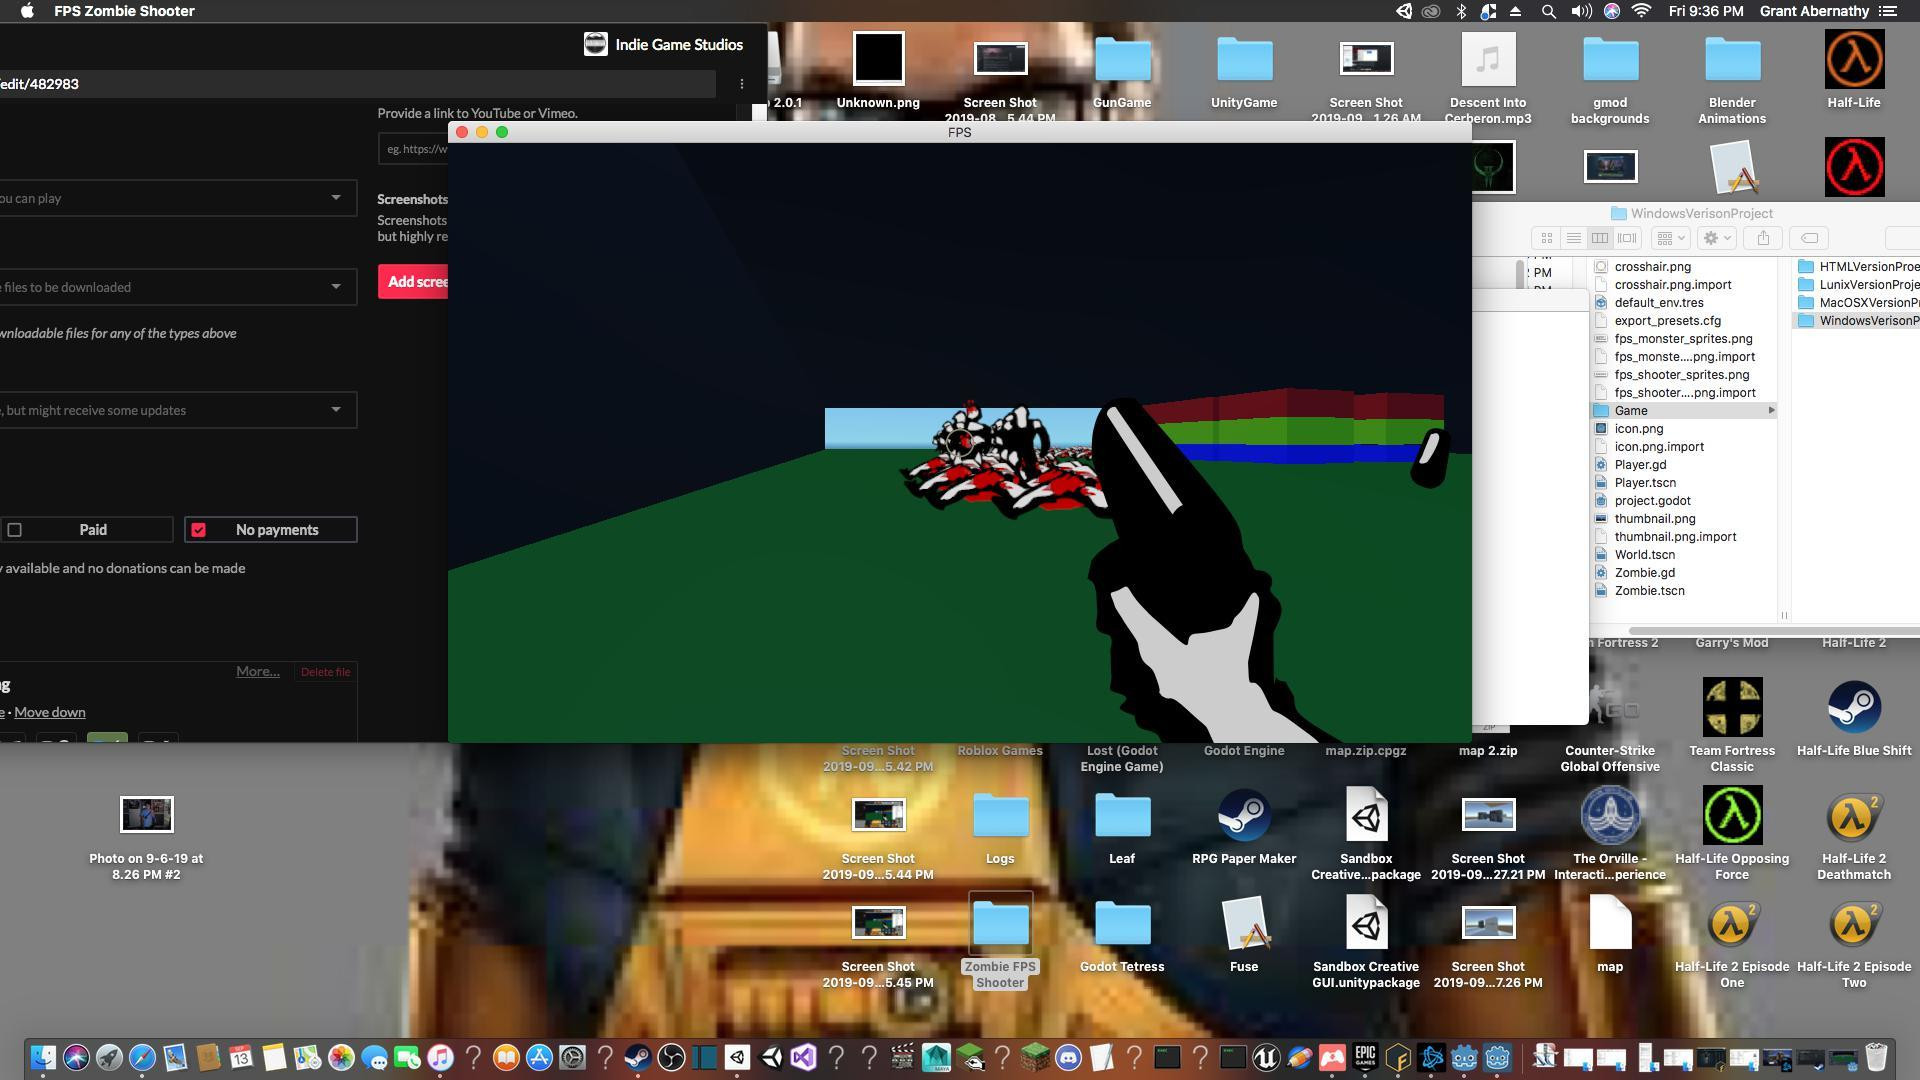The height and width of the screenshot is (1080, 1920).
Task: Open Safari from the dock
Action: click(142, 1057)
